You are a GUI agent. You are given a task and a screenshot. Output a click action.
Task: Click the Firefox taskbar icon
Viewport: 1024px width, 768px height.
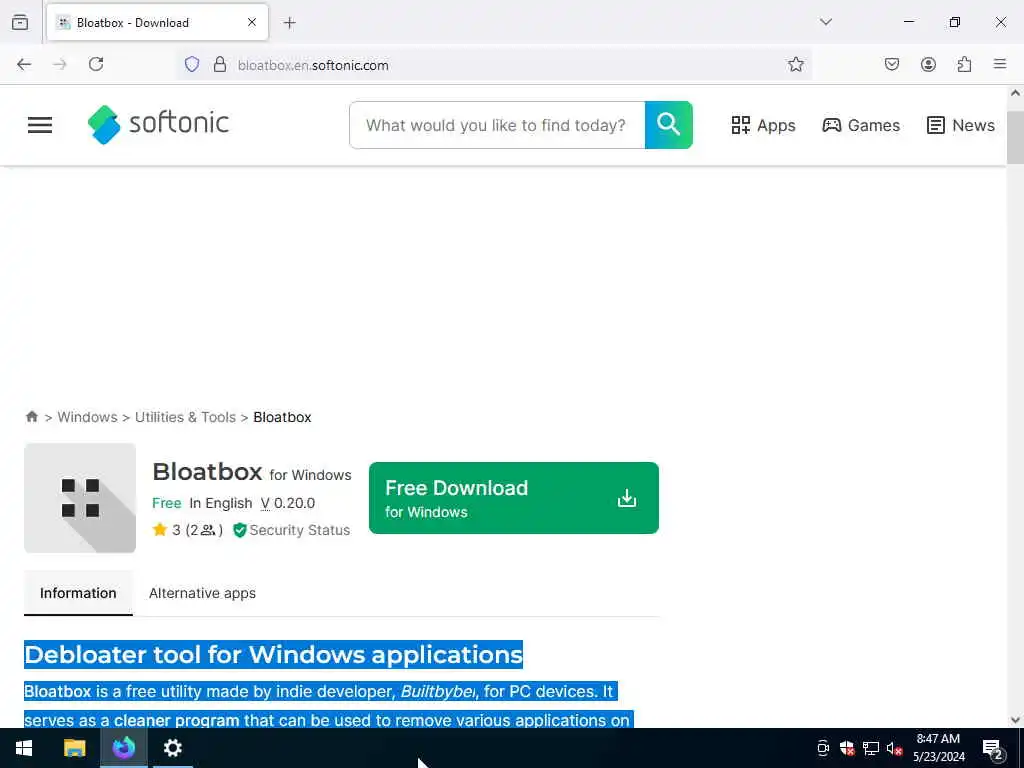pos(123,748)
